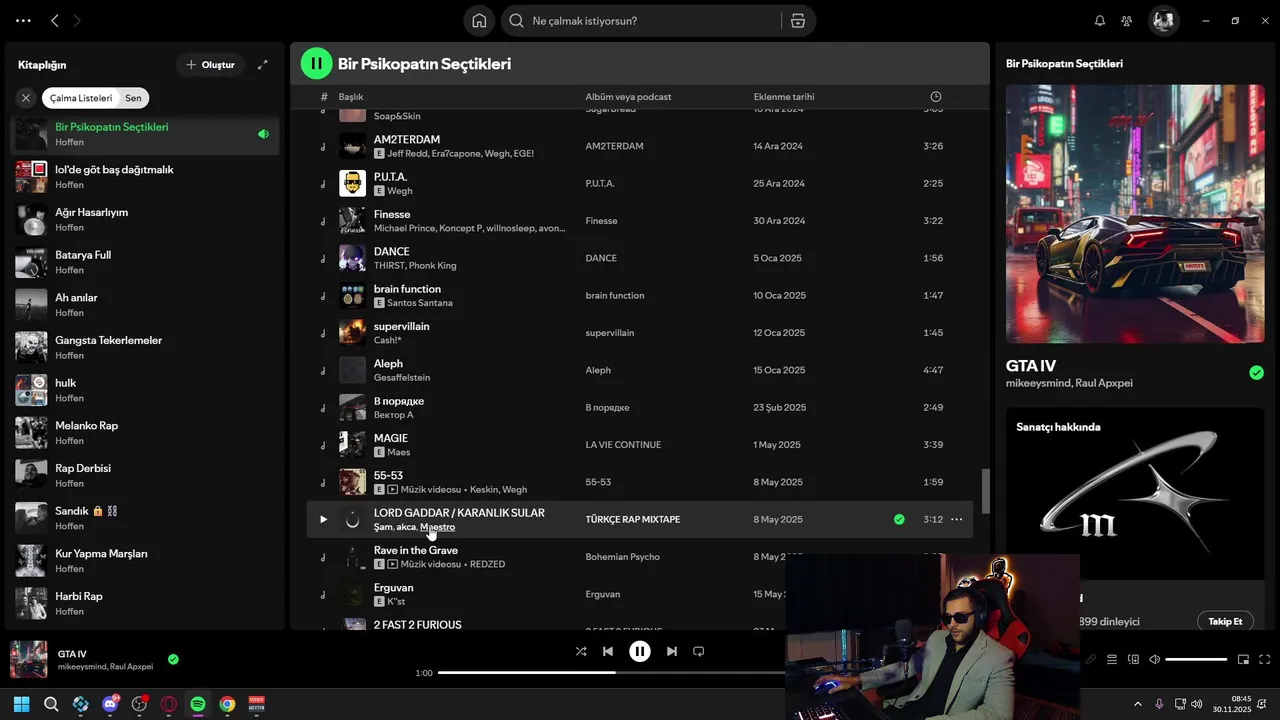The image size is (1280, 720).
Task: Open the mini player icon
Action: (x=1243, y=659)
